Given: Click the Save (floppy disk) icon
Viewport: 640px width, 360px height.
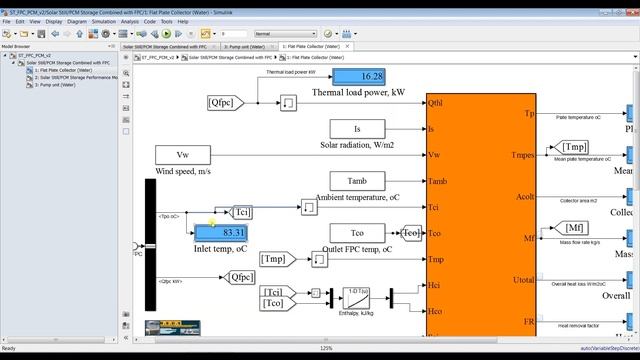Looking at the screenshot, I should (x=41, y=34).
